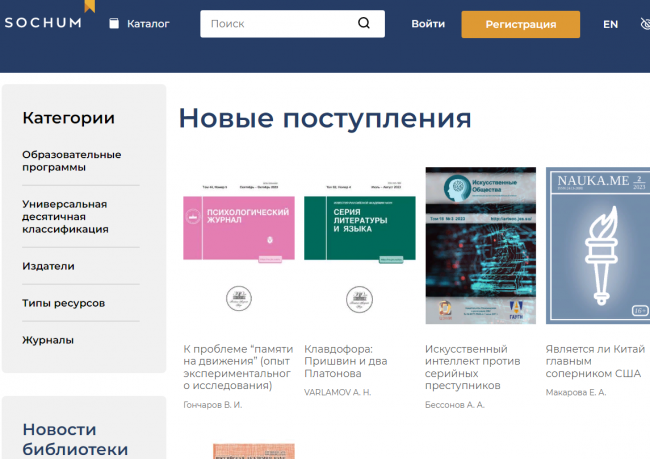
Task: Open the Каталог menu
Action: tap(148, 24)
